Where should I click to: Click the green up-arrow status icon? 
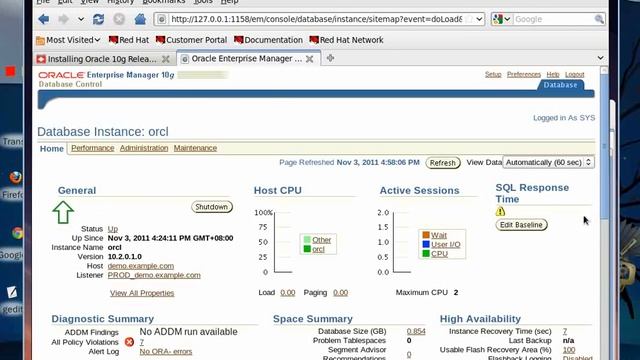(x=63, y=212)
